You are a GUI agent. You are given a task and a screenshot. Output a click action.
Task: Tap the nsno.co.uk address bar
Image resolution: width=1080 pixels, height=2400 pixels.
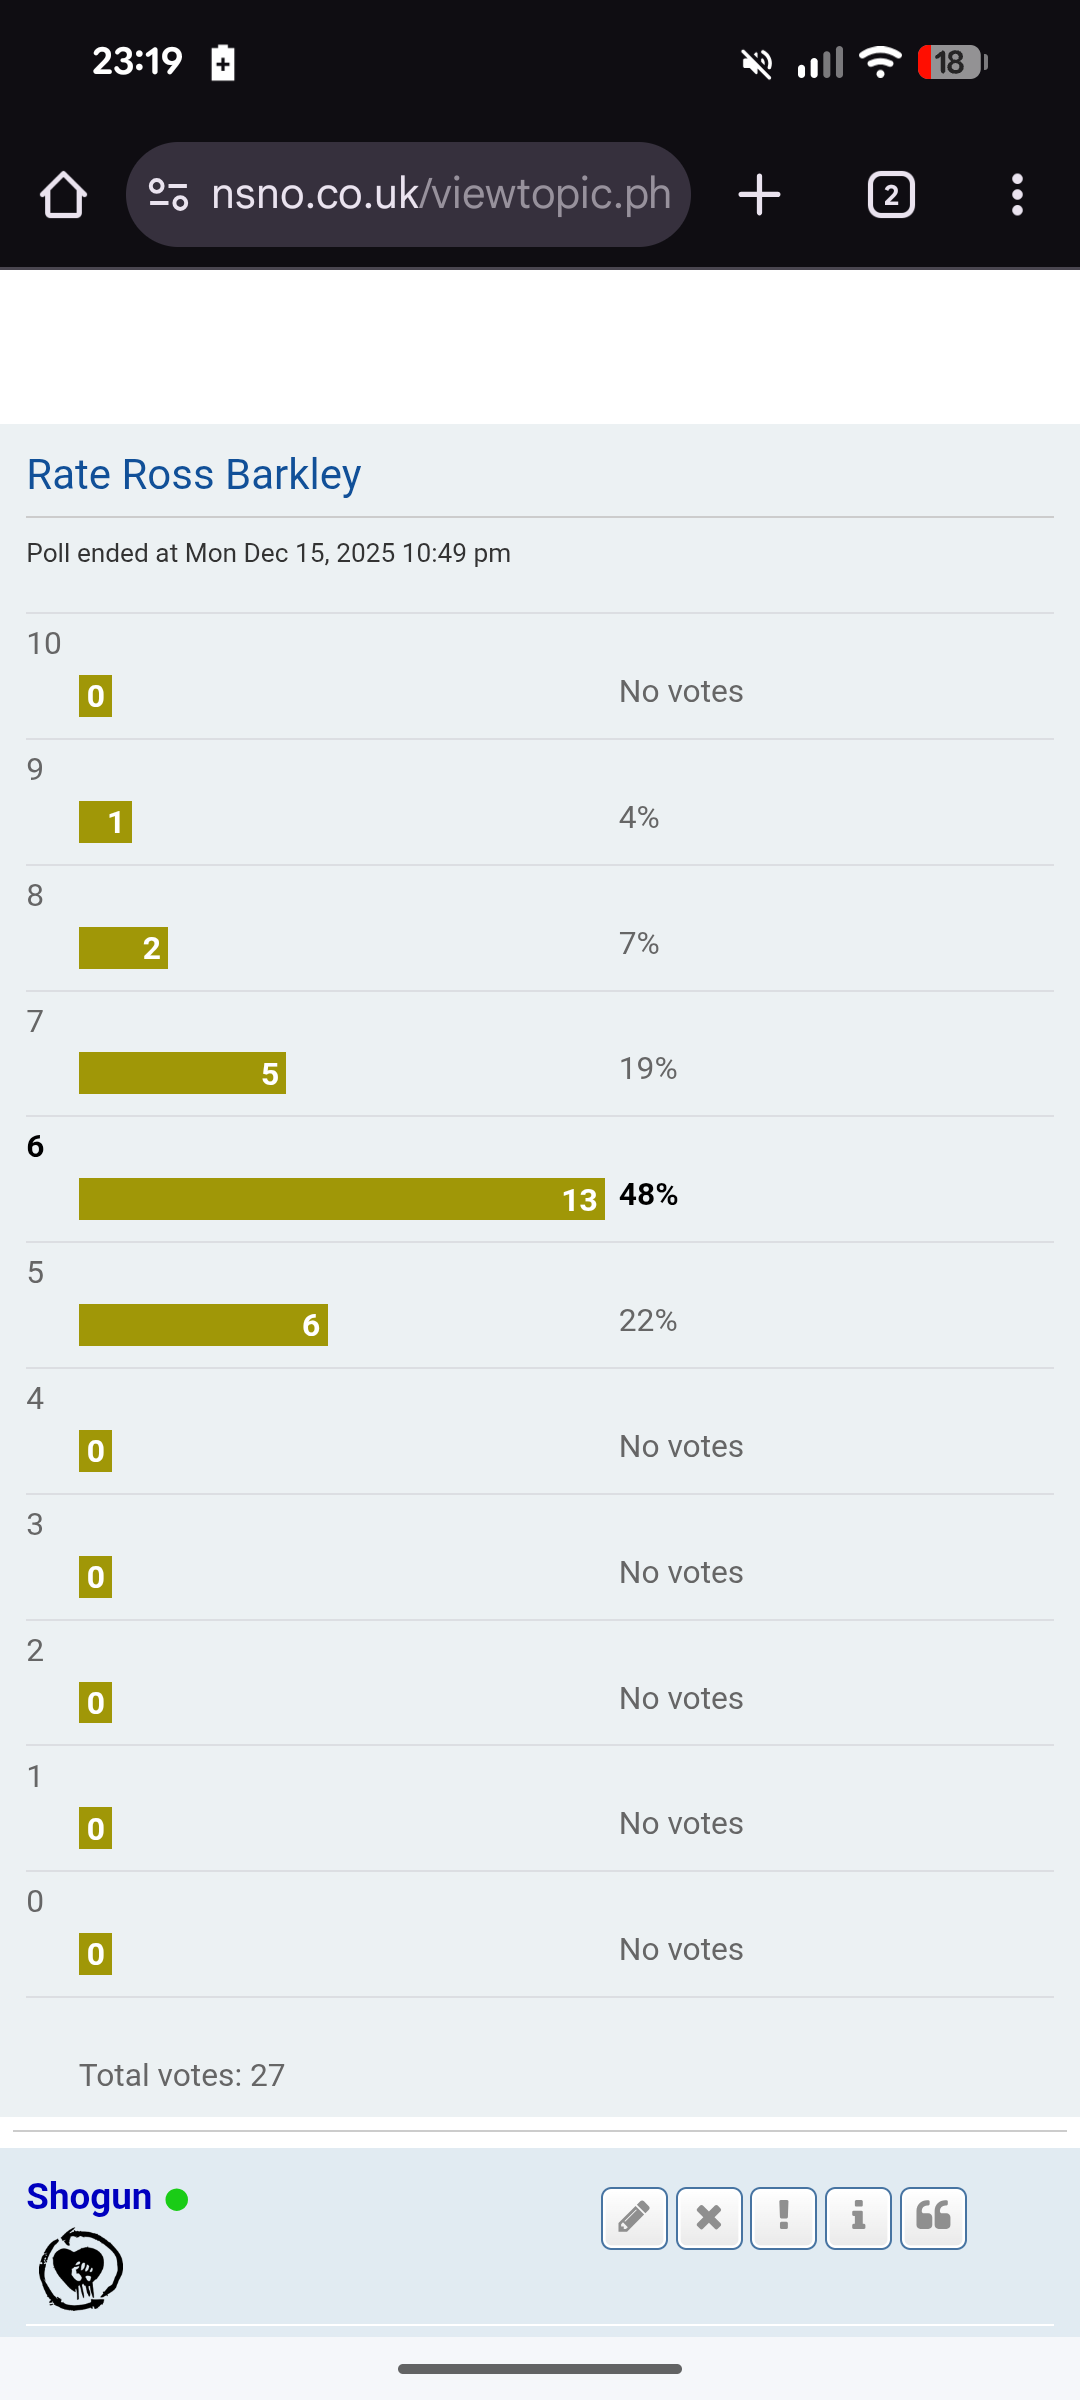440,195
